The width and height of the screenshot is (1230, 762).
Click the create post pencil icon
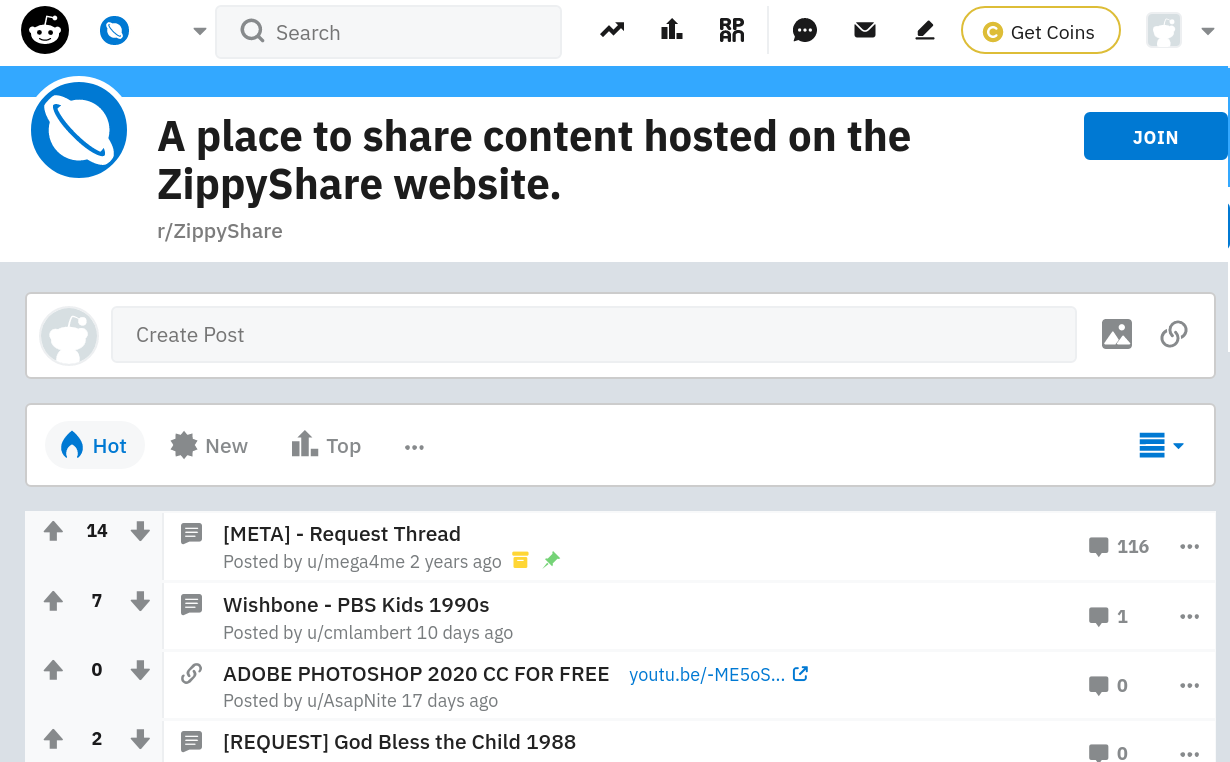click(x=925, y=31)
